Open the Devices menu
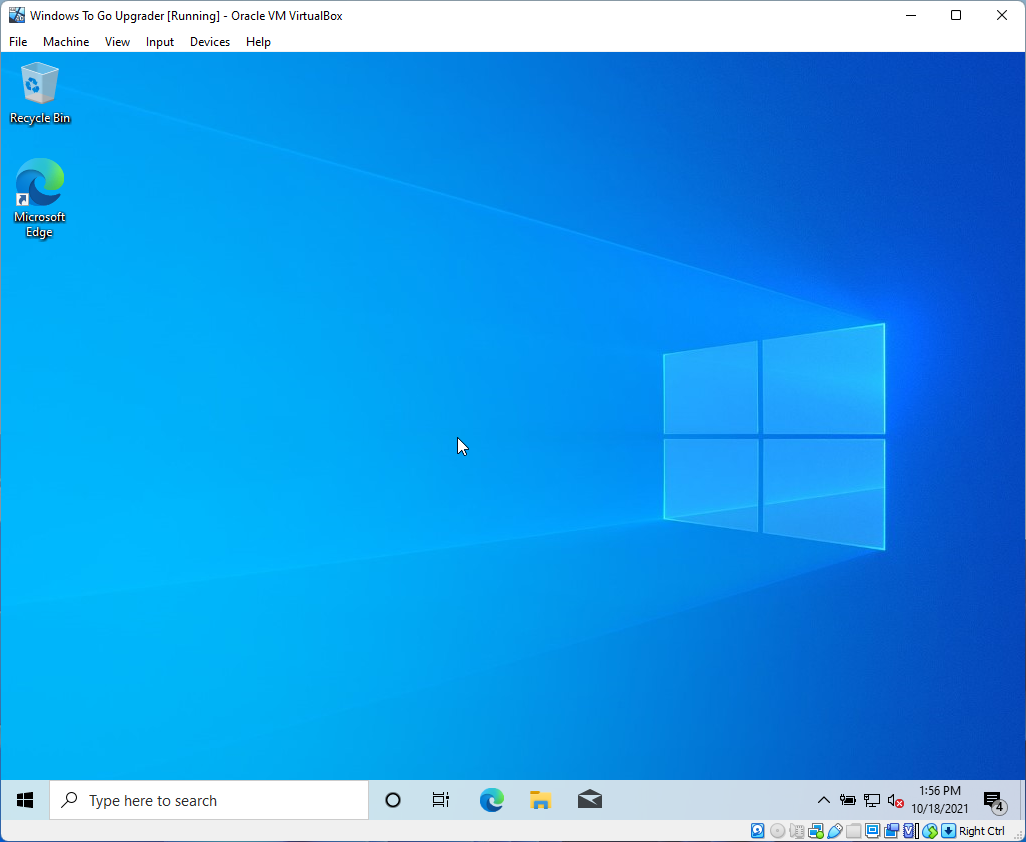 pos(210,42)
